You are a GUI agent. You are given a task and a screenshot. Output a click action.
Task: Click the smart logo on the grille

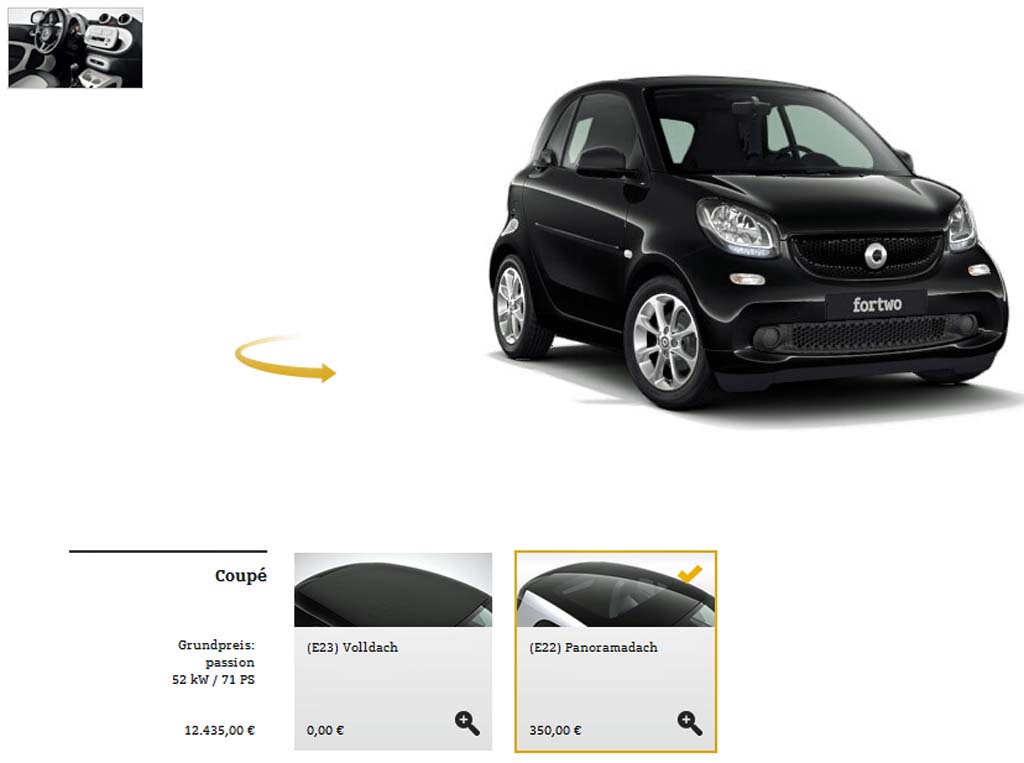pyautogui.click(x=875, y=255)
